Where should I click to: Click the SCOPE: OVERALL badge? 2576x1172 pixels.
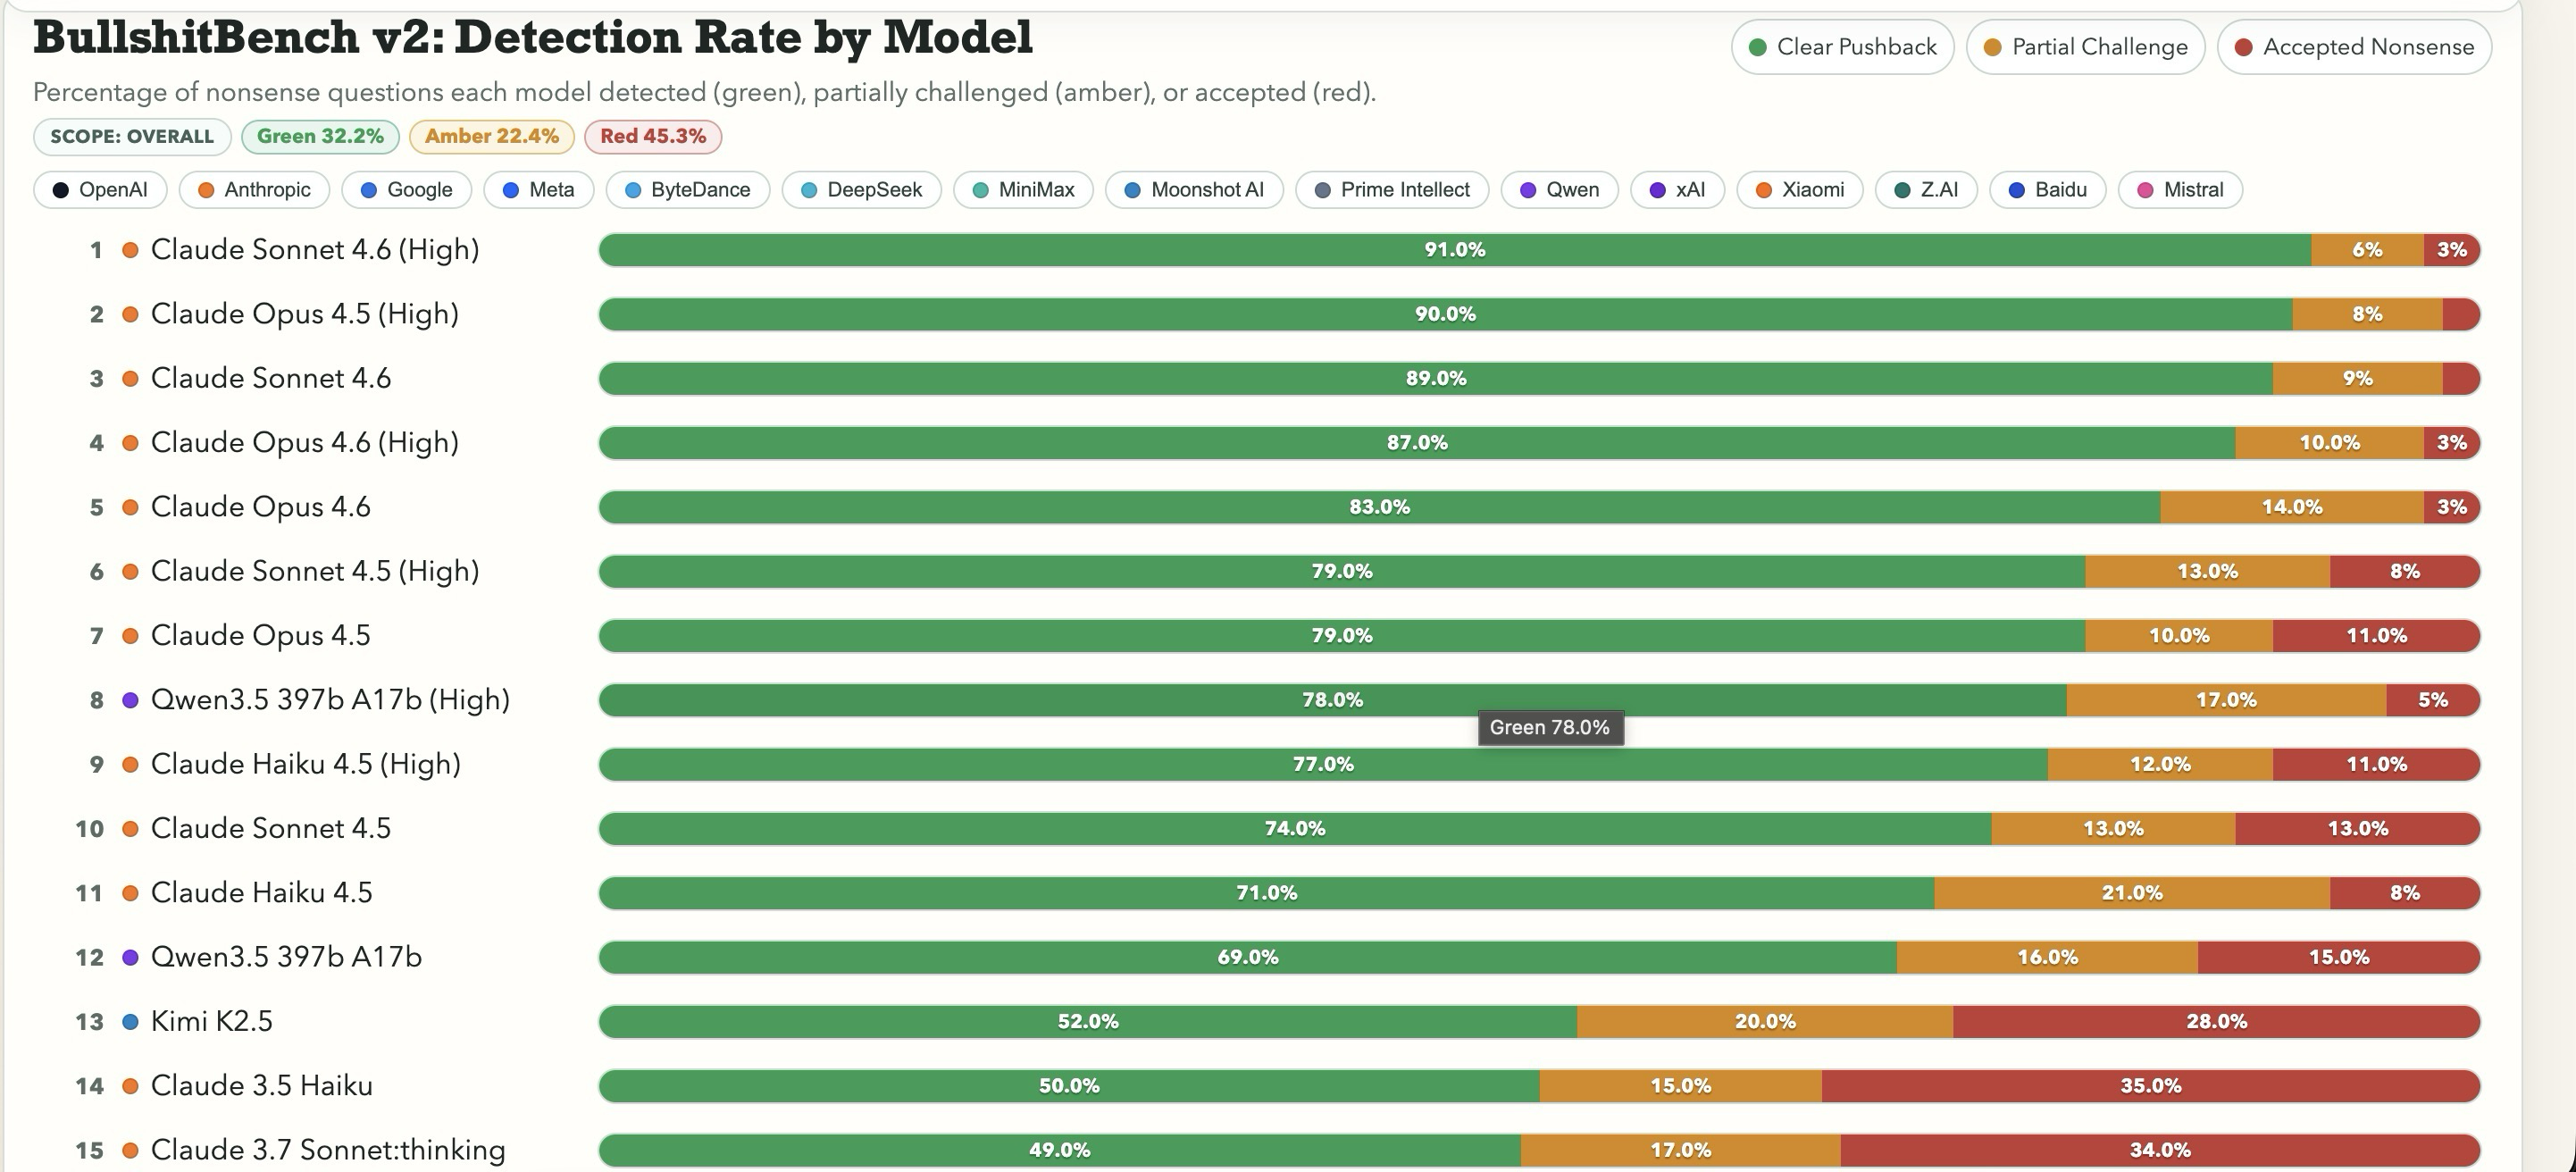tap(132, 136)
